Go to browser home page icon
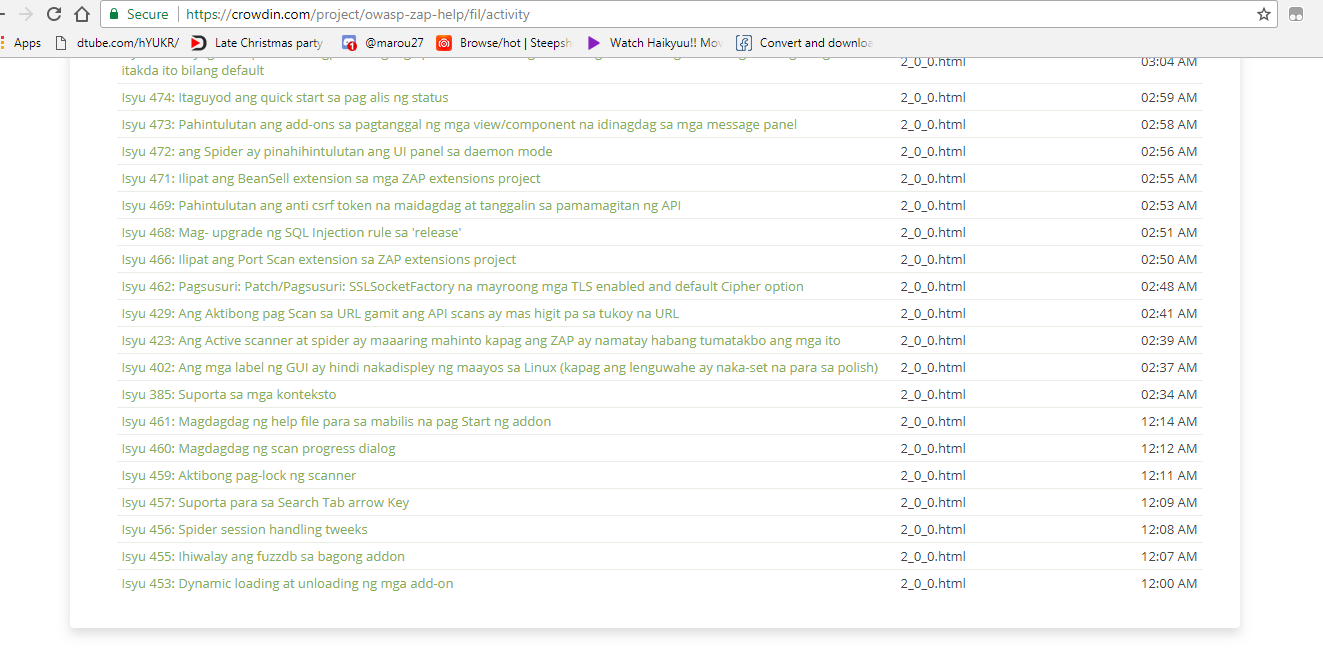This screenshot has width=1323, height=666. click(82, 14)
